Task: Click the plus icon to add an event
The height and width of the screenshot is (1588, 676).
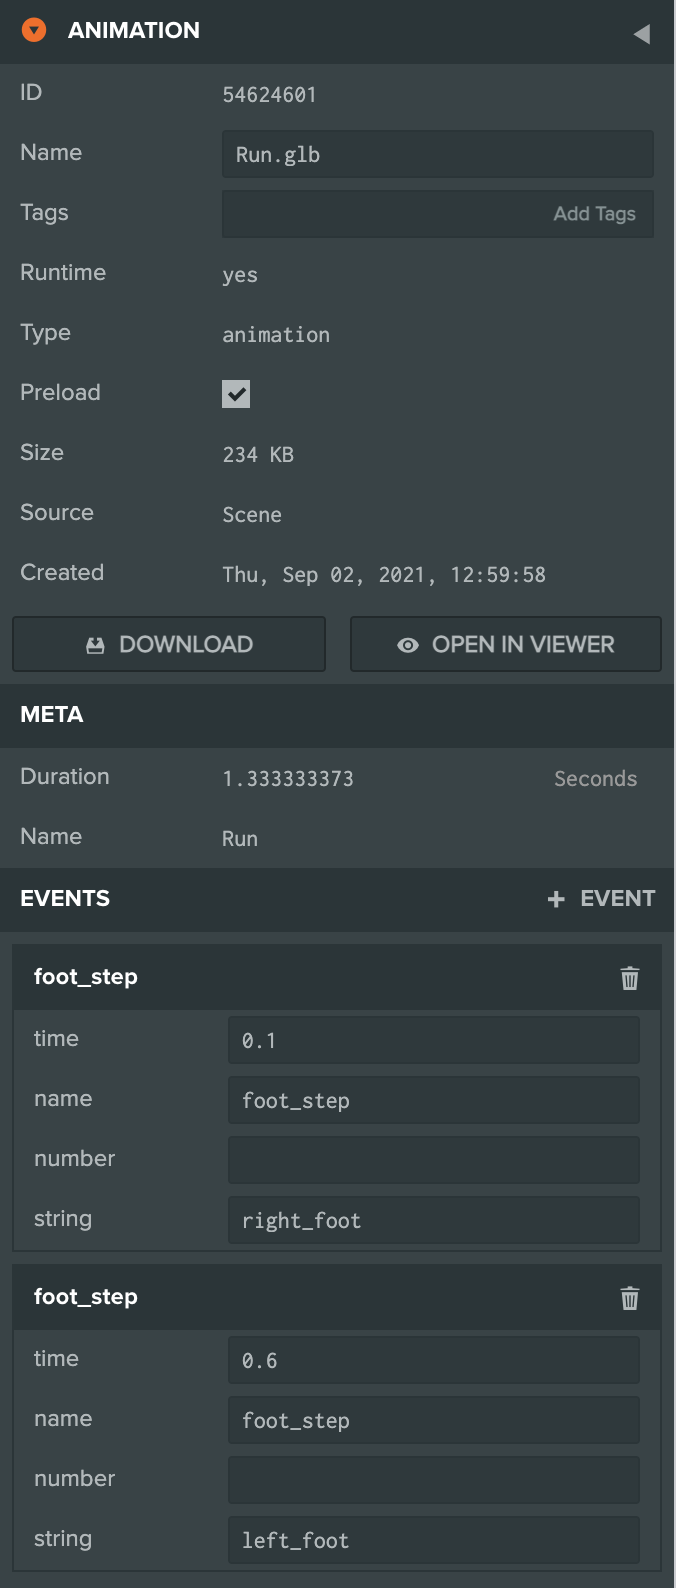Action: click(x=555, y=898)
